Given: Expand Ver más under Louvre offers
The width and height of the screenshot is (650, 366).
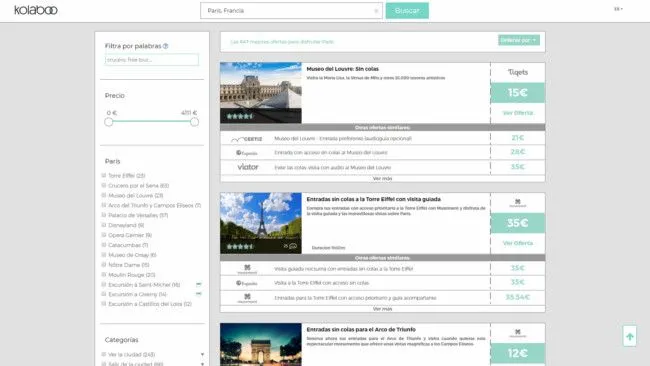Looking at the screenshot, I should tap(382, 179).
